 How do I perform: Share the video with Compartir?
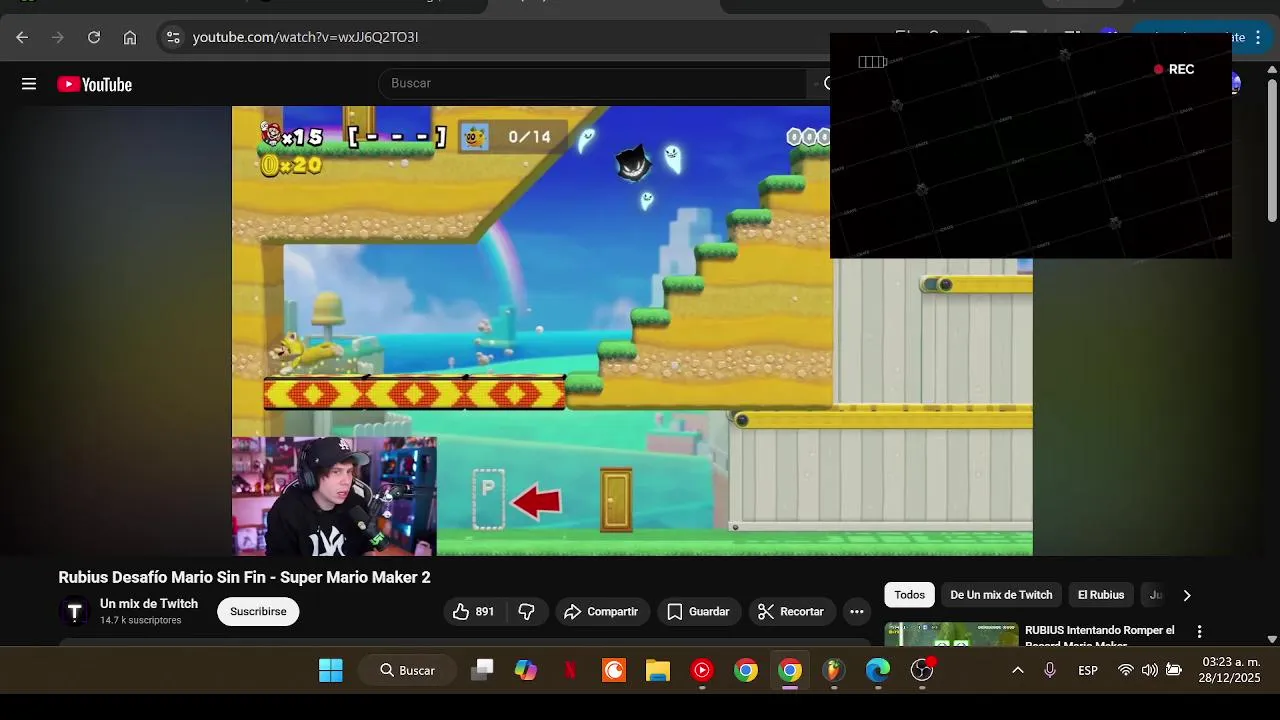(x=601, y=611)
